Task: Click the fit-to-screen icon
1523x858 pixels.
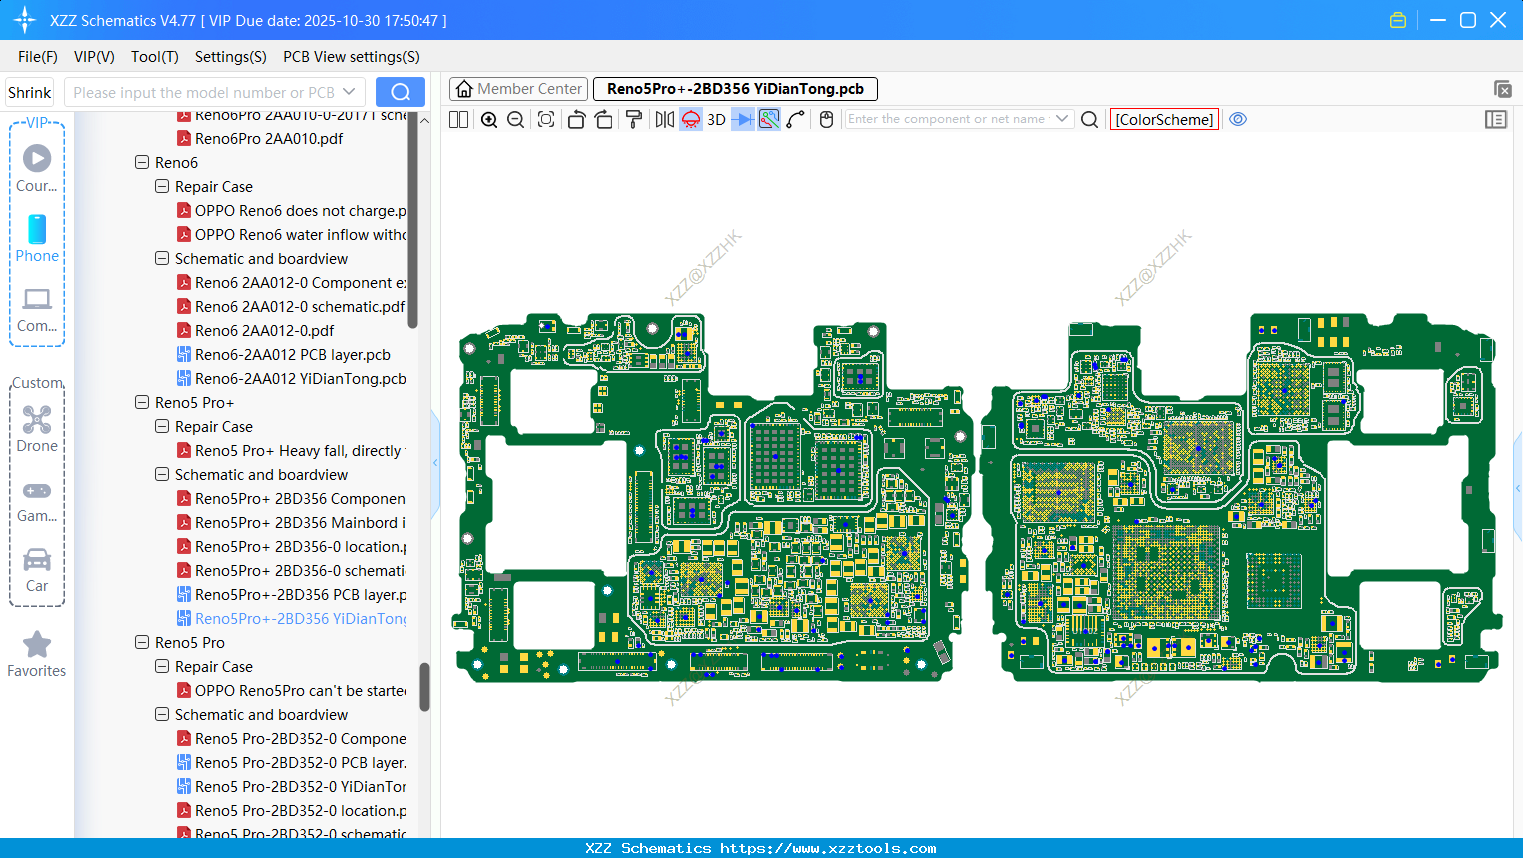Action: (x=546, y=120)
